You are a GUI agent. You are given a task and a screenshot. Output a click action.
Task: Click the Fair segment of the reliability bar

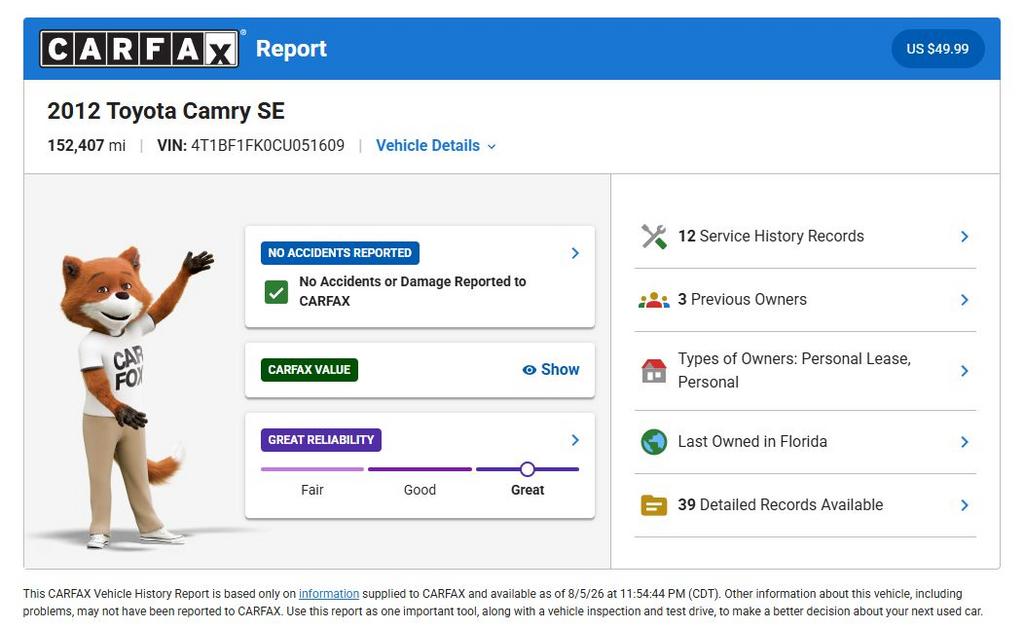click(312, 469)
